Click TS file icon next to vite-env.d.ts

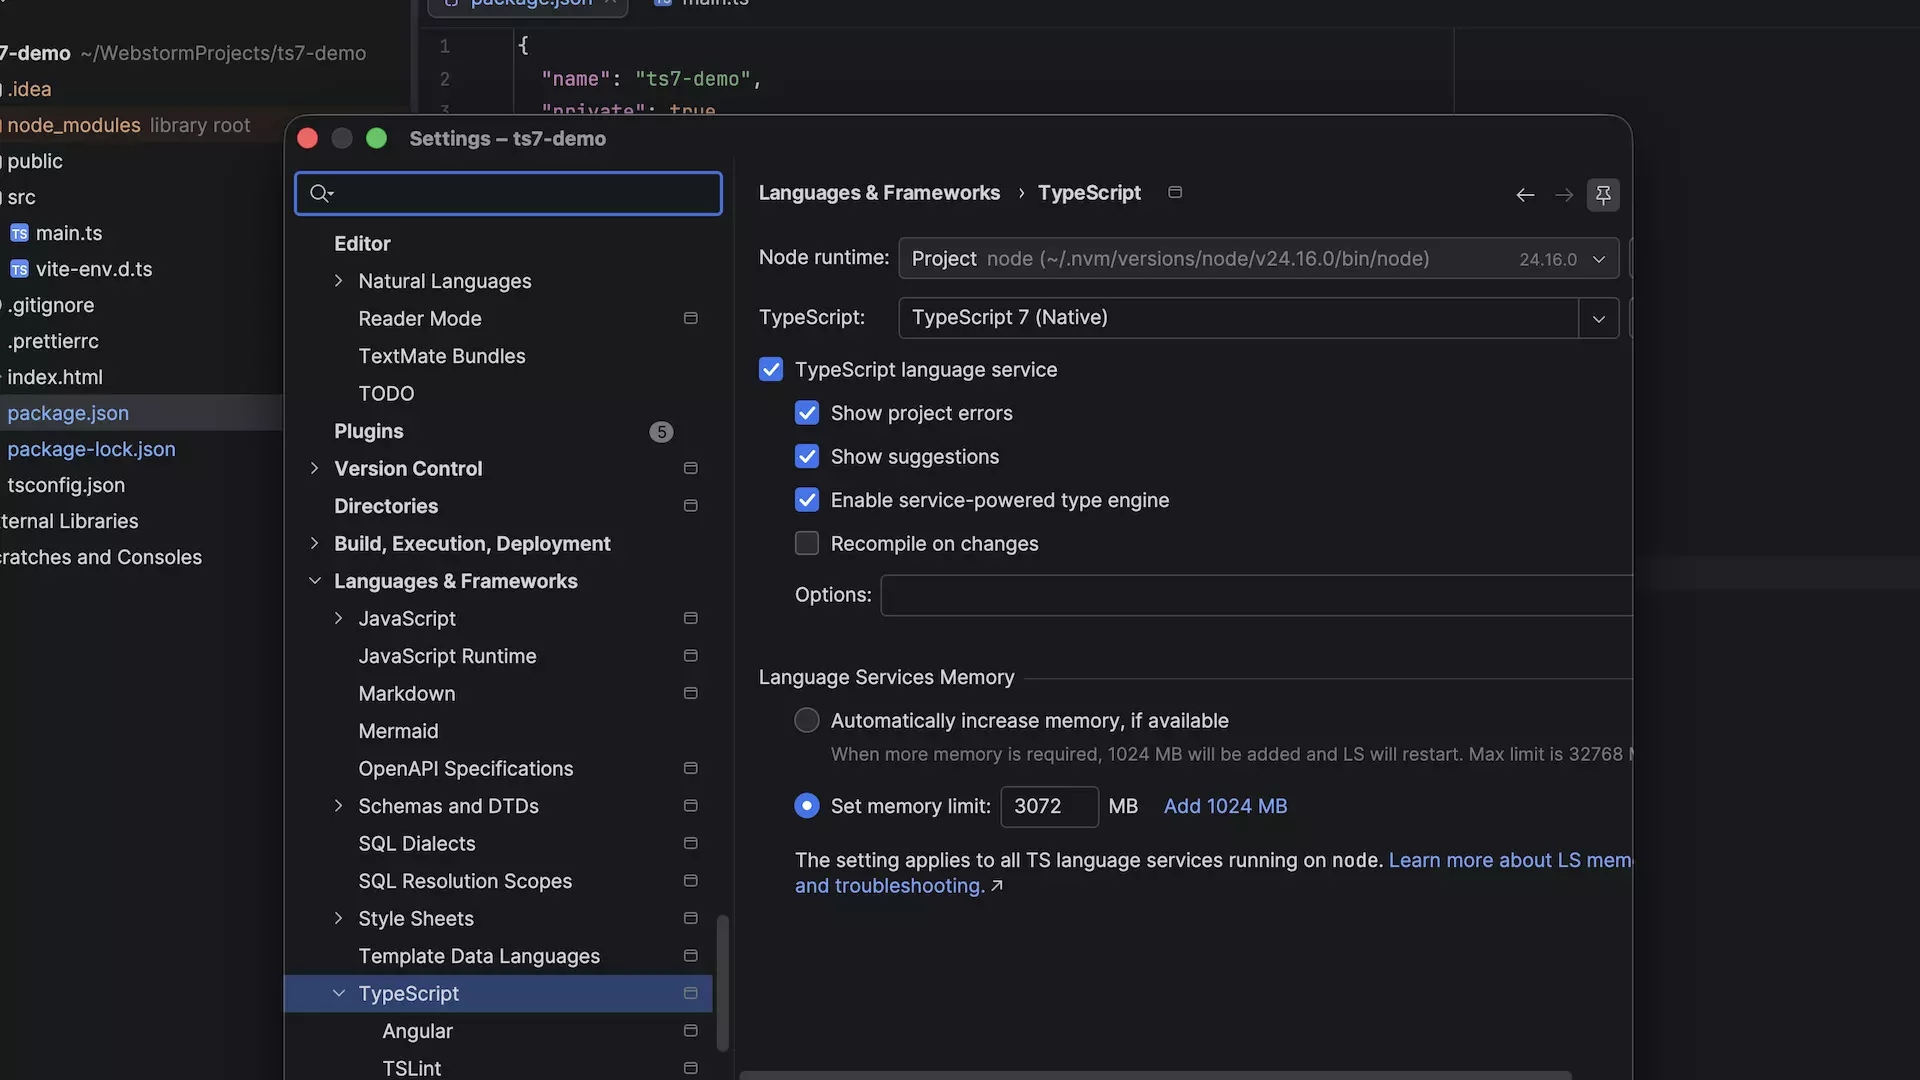point(19,269)
